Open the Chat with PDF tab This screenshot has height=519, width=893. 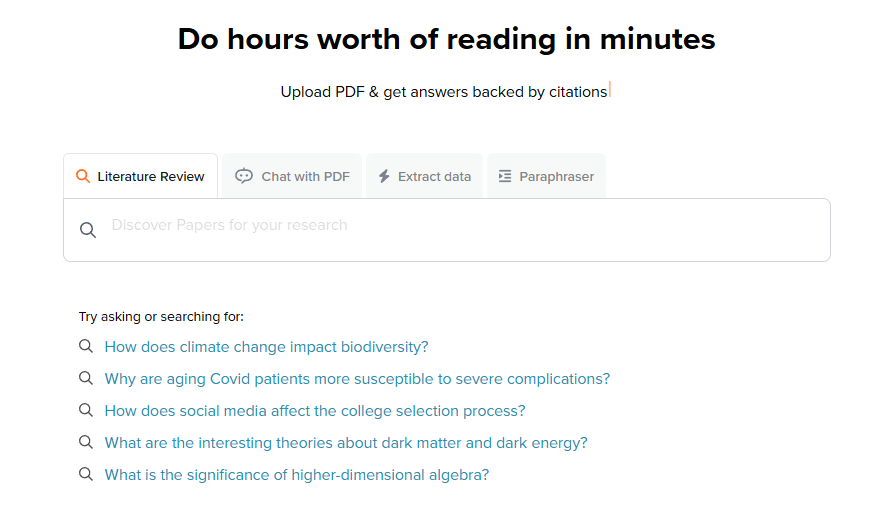point(305,176)
